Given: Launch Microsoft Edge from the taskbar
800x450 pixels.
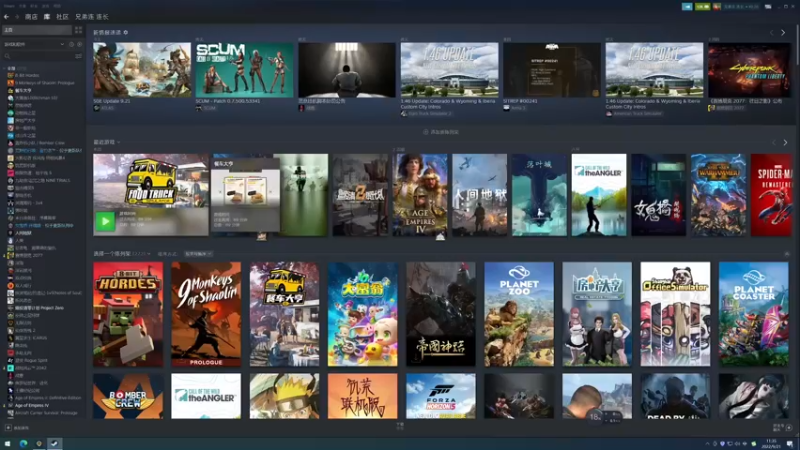Looking at the screenshot, I should coord(23,444).
